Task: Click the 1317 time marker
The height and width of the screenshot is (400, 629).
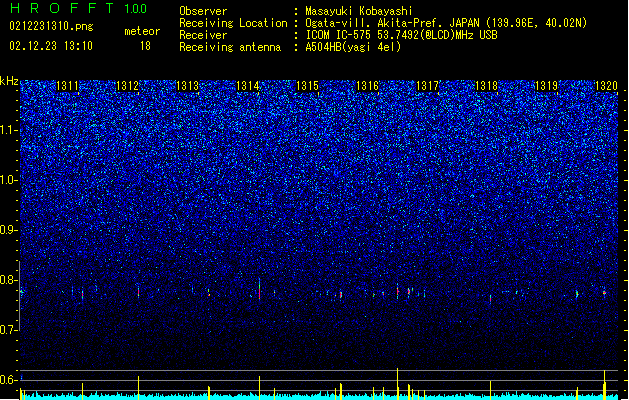Action: [x=427, y=86]
